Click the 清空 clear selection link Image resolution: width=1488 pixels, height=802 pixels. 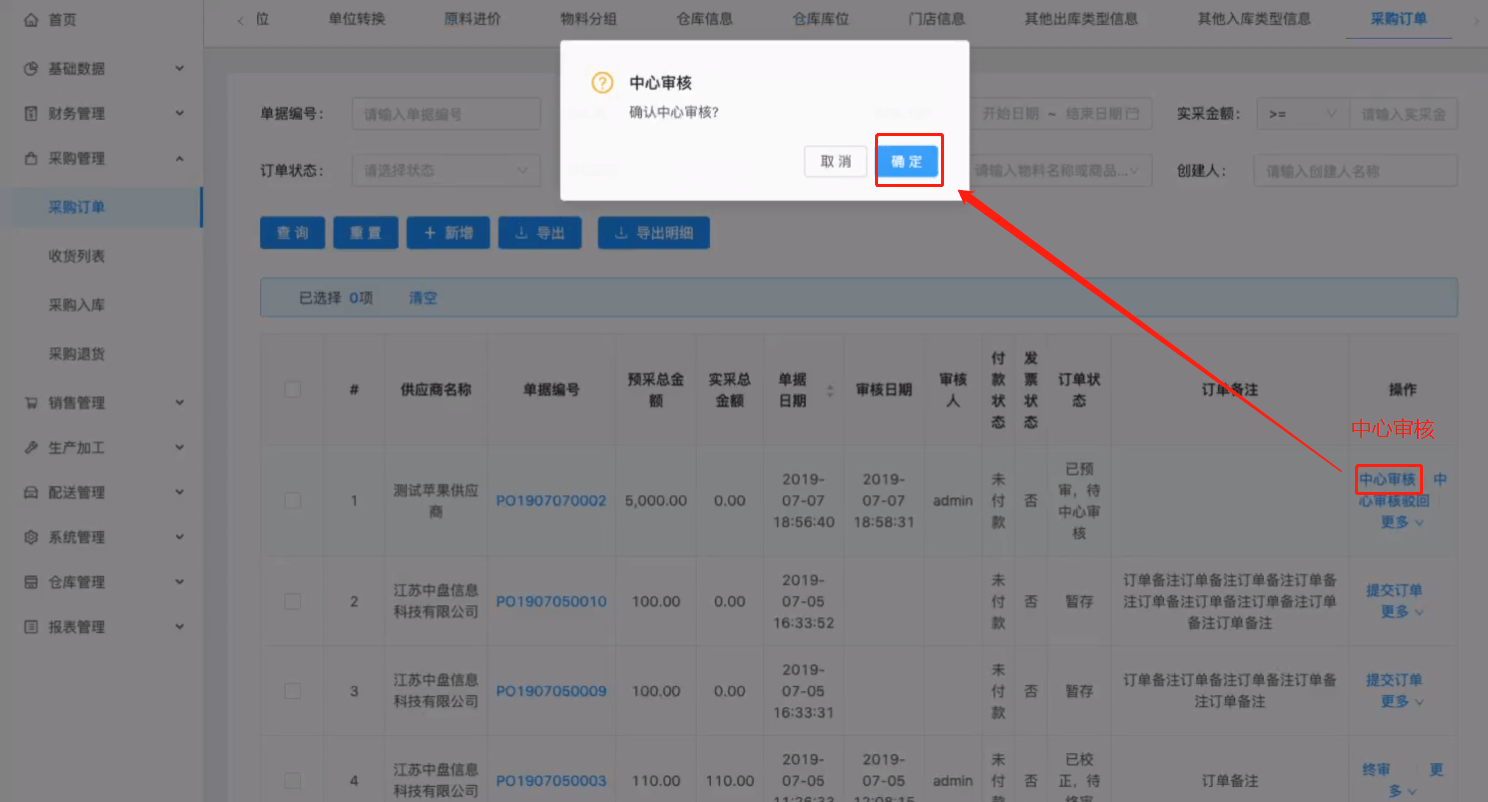click(423, 298)
